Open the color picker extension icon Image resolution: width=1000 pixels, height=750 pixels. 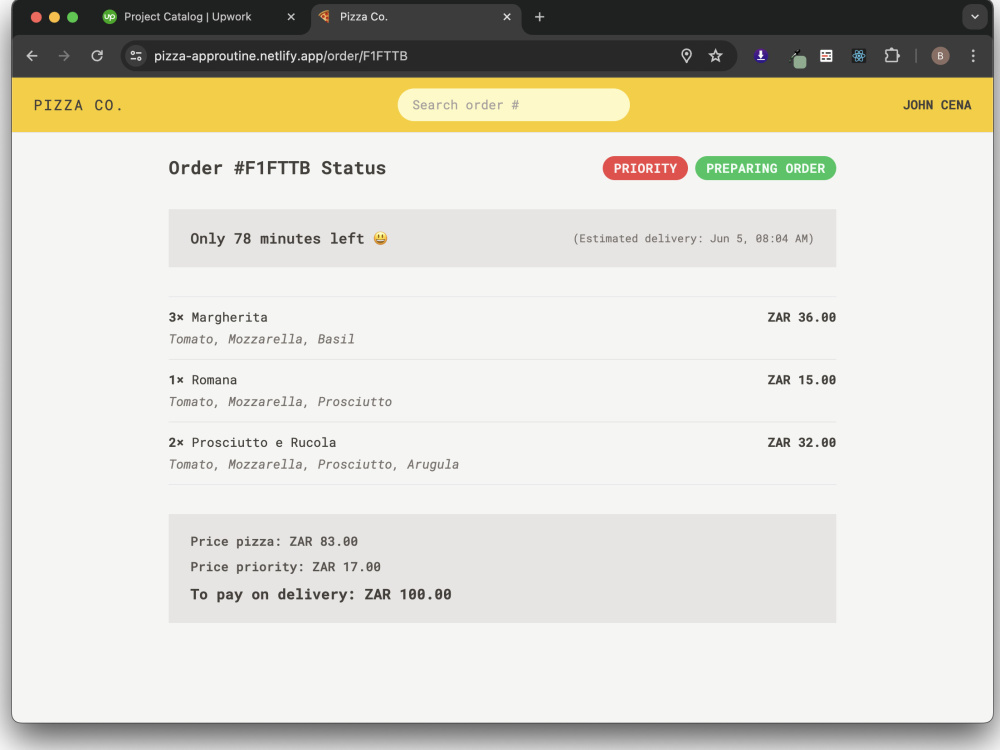point(797,58)
